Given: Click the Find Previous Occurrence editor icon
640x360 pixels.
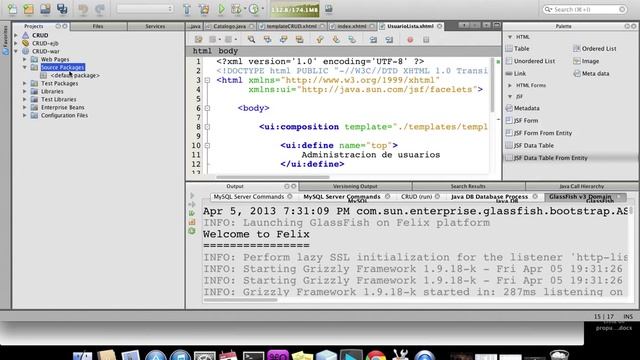Looking at the screenshot, I should pos(267,40).
